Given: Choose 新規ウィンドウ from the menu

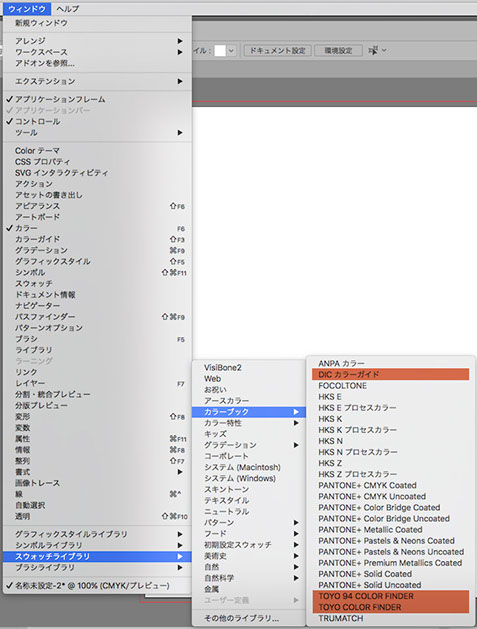Looking at the screenshot, I should click(x=97, y=23).
